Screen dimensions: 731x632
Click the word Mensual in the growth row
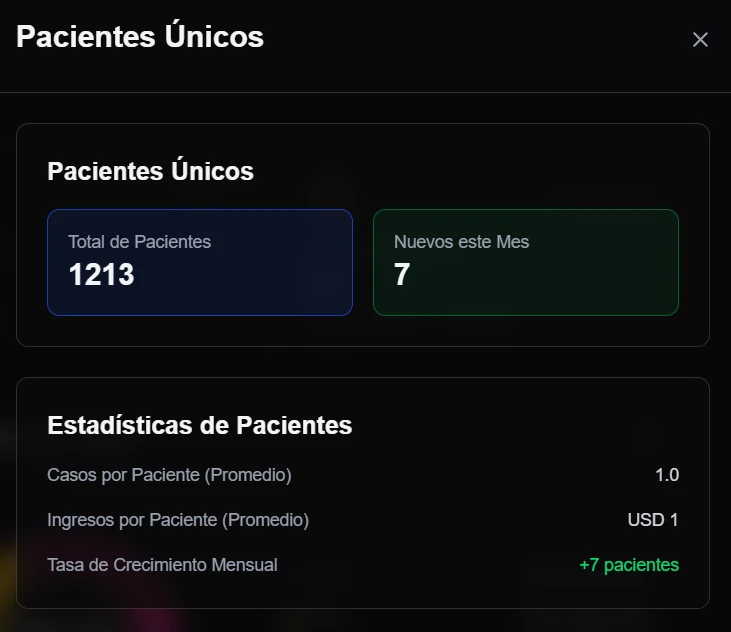pyautogui.click(x=244, y=565)
